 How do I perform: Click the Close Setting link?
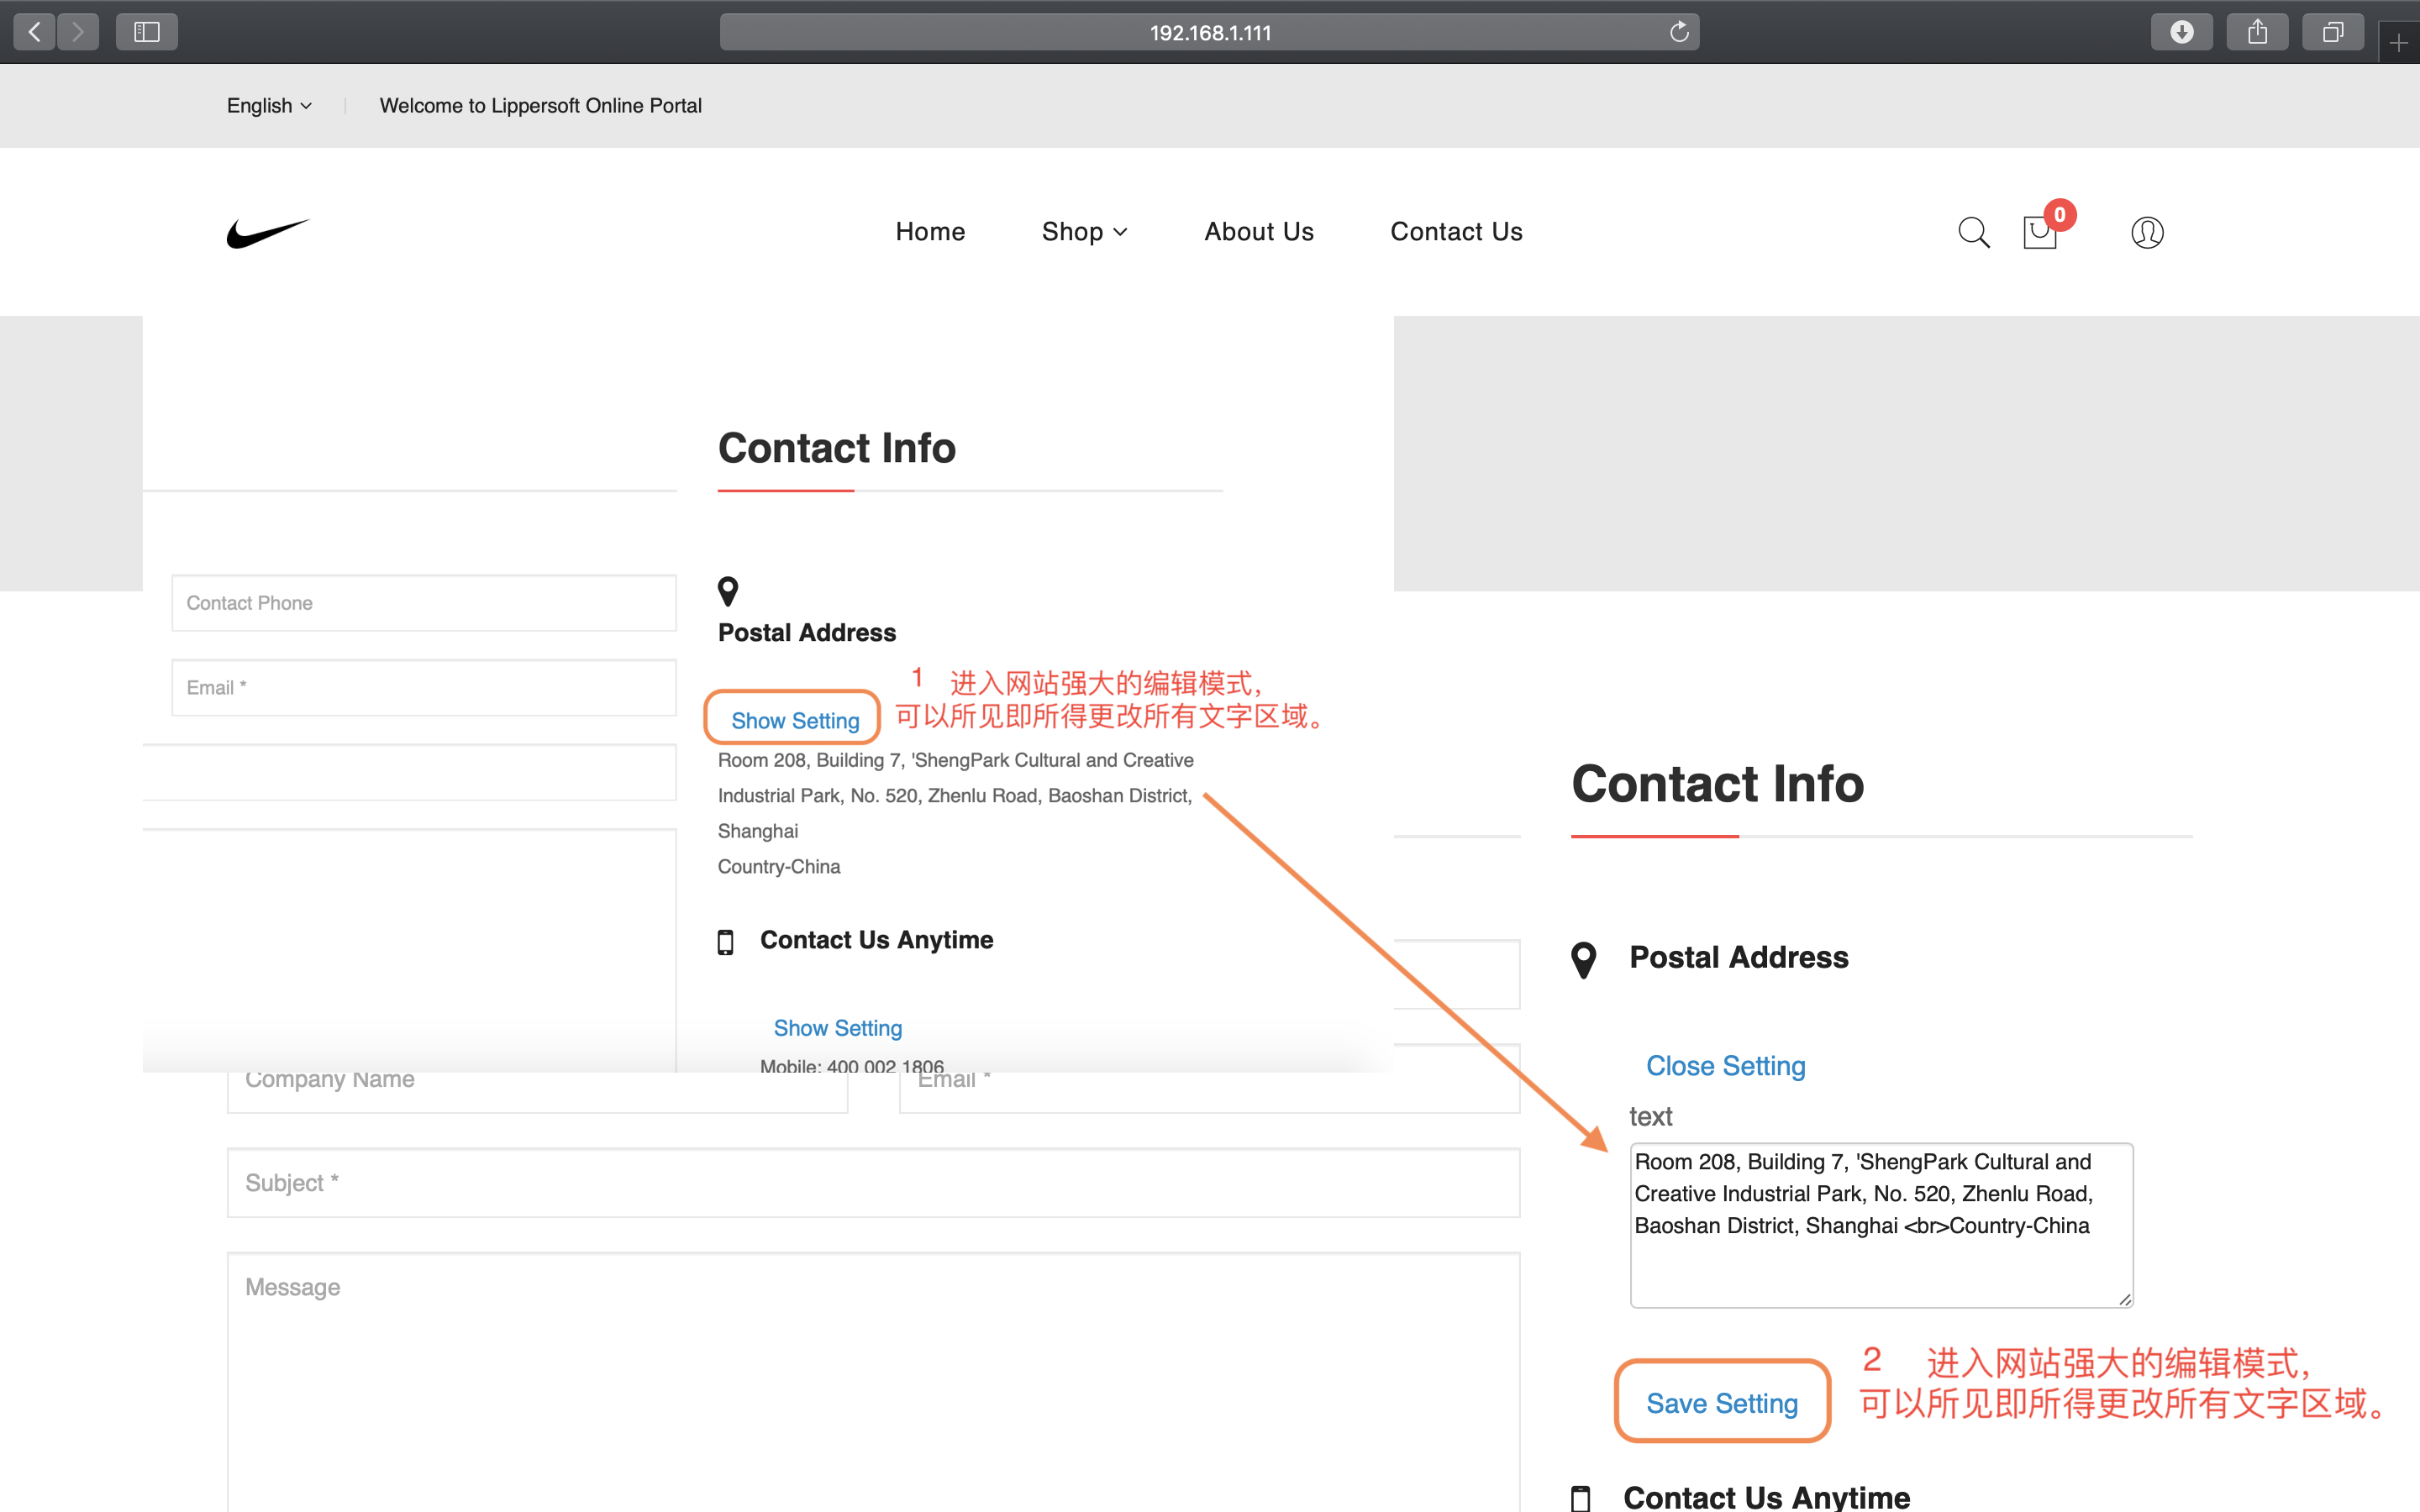point(1725,1066)
